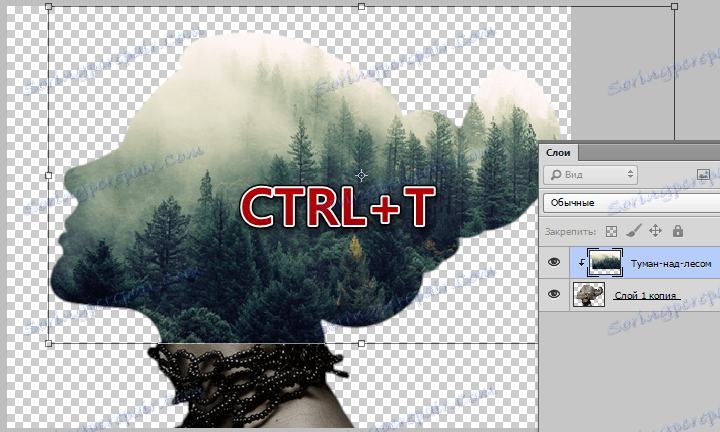
Task: Click the Туман-над-лесом layer thumbnail
Action: click(x=605, y=263)
